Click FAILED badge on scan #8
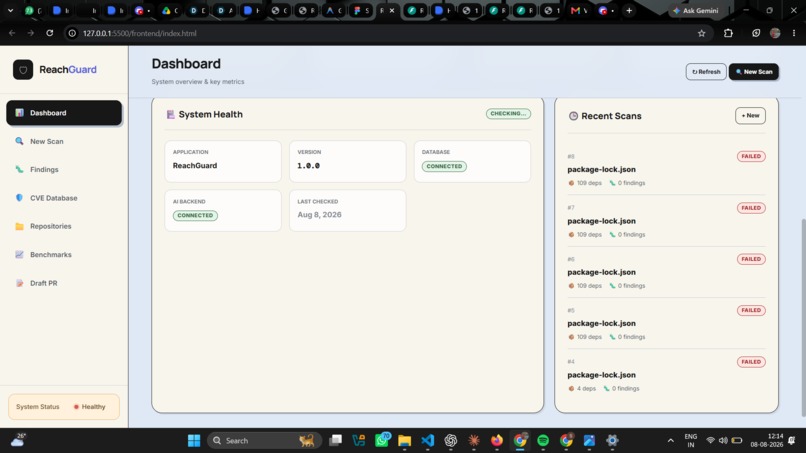 coord(751,156)
